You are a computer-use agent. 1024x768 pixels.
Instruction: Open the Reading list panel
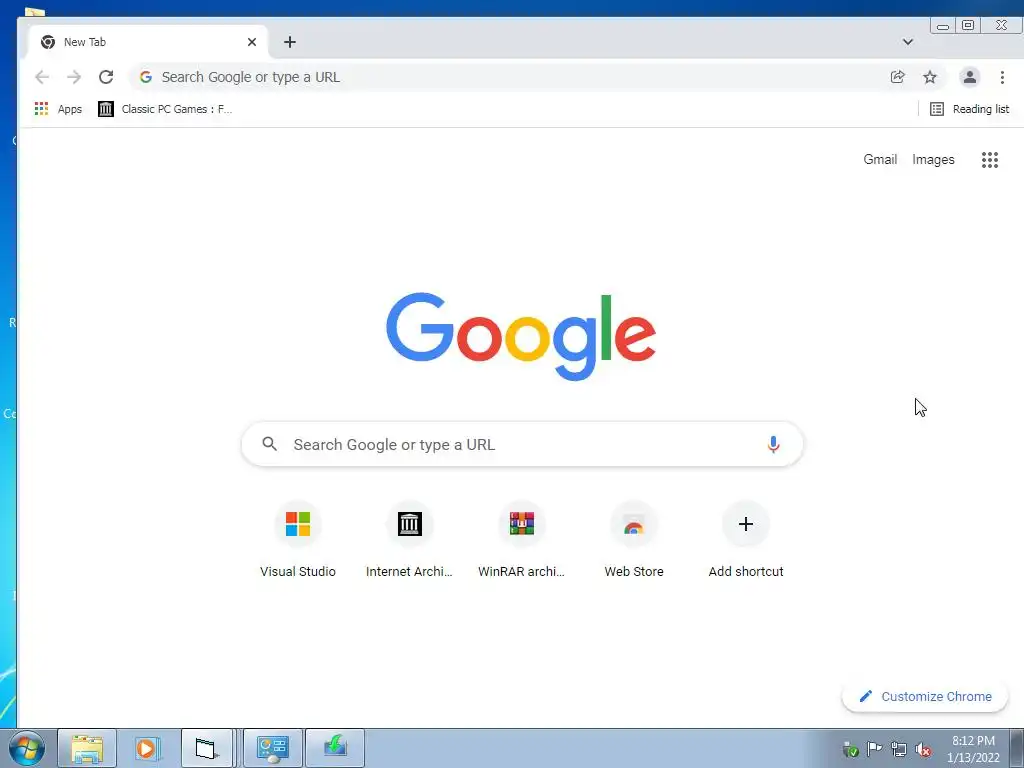click(x=969, y=109)
